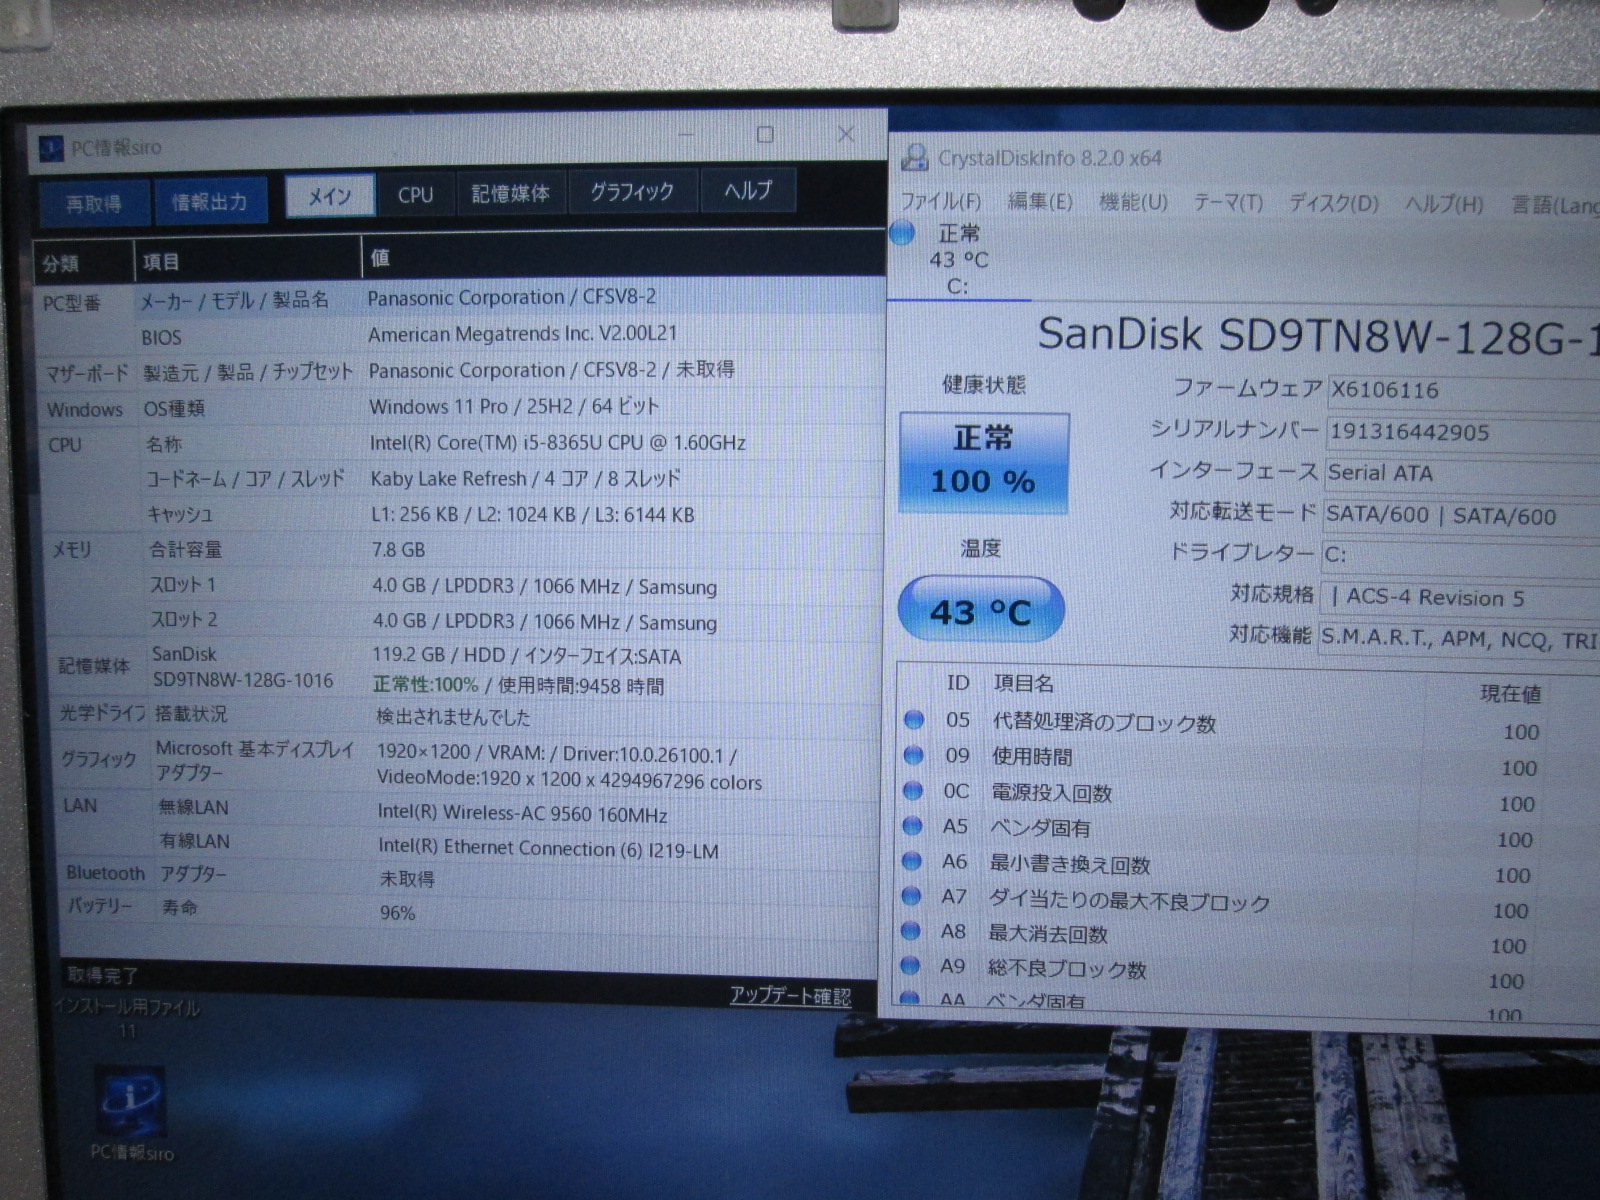This screenshot has height=1200, width=1600.
Task: Click status dot for A6 最小書き換え回数
Action: [912, 861]
